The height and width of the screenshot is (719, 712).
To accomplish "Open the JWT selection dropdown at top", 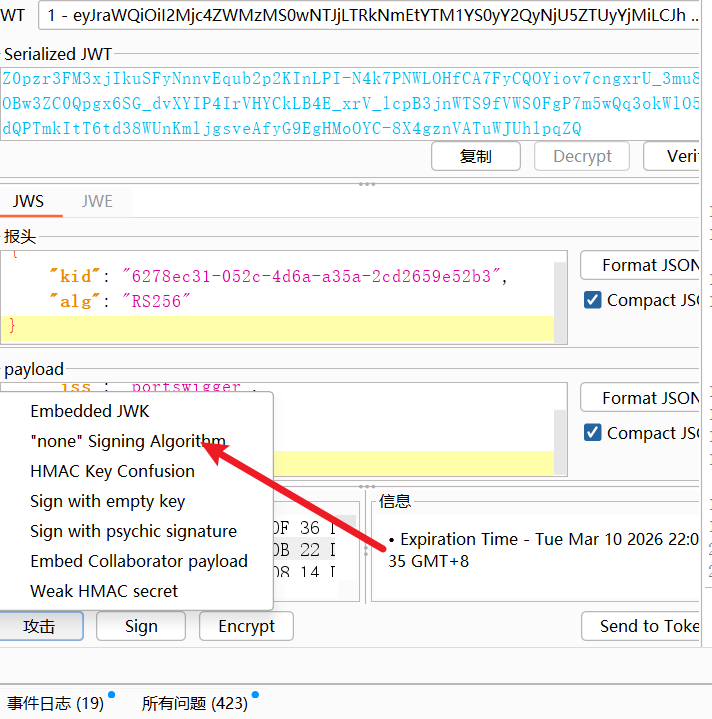I will click(x=370, y=16).
